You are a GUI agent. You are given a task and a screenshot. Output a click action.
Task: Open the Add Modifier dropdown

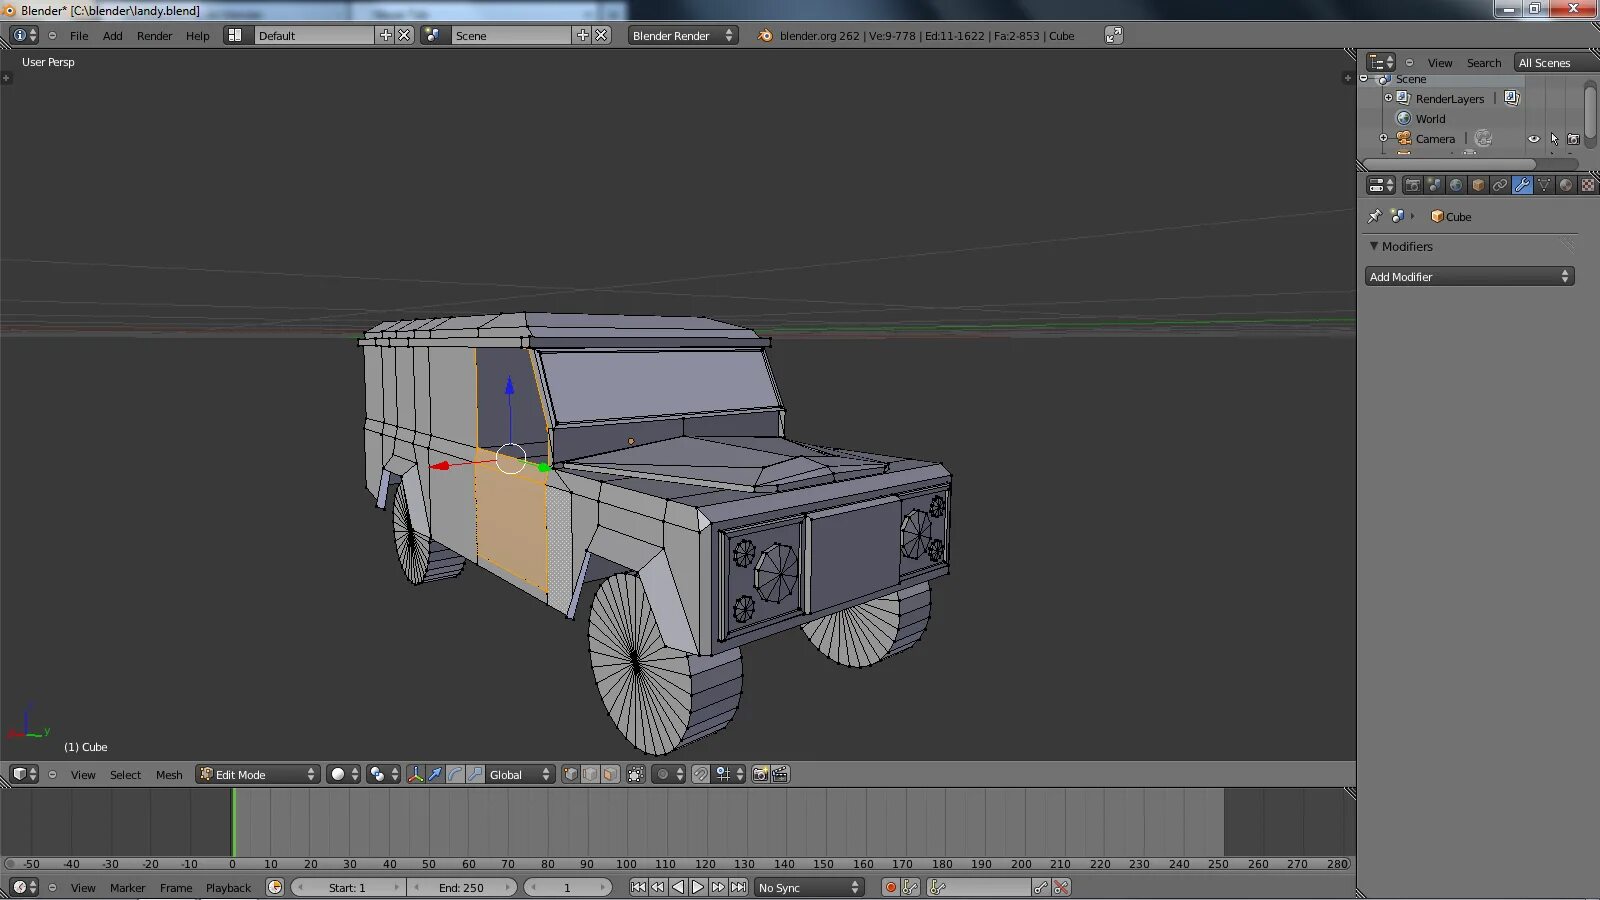coord(1469,276)
